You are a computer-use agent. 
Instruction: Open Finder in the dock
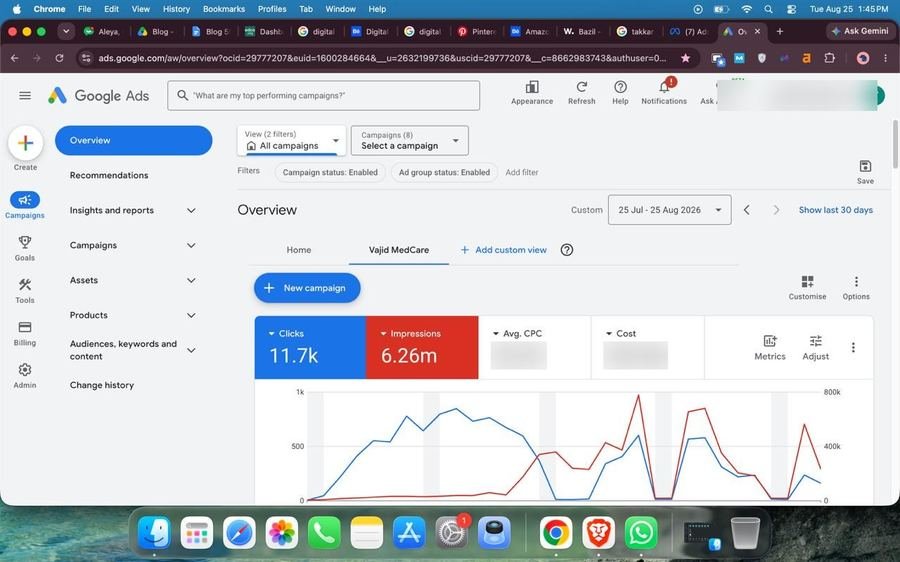154,533
